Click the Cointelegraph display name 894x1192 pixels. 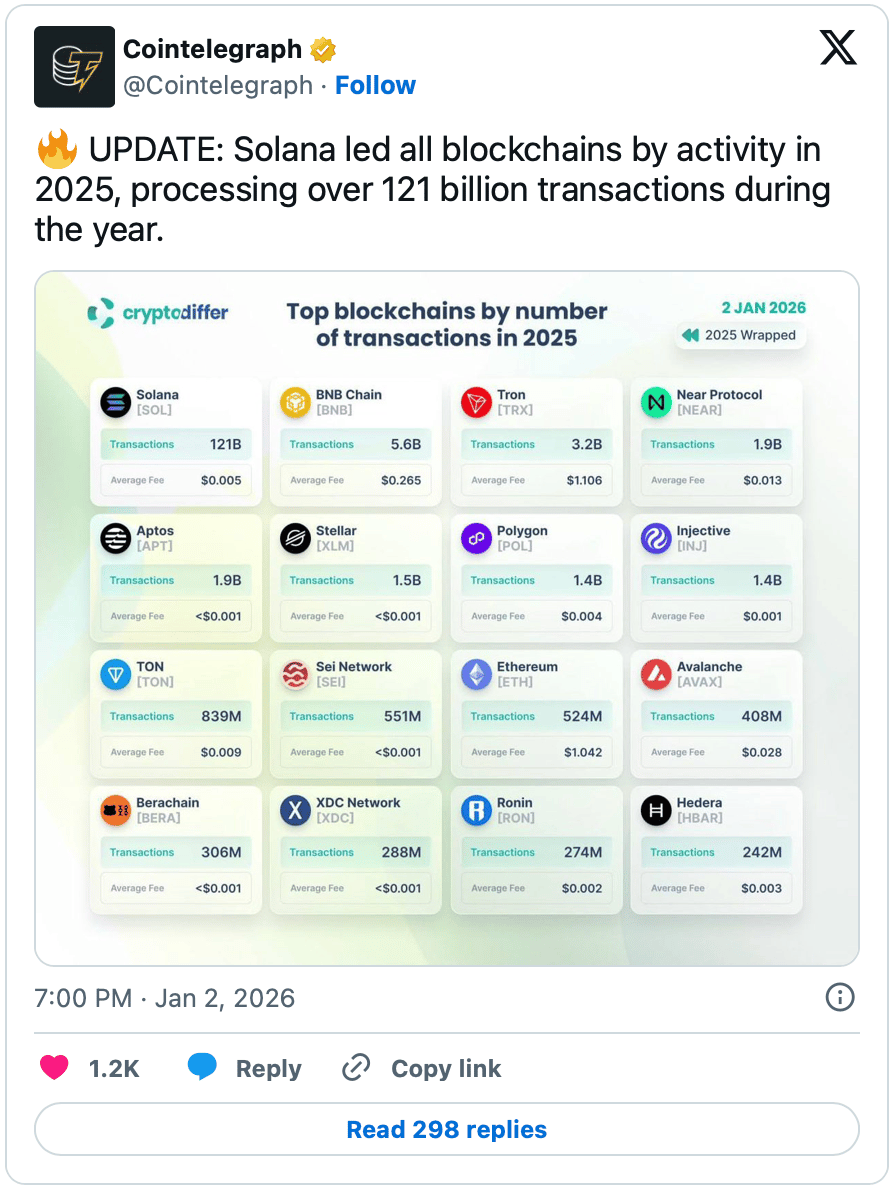tap(213, 49)
